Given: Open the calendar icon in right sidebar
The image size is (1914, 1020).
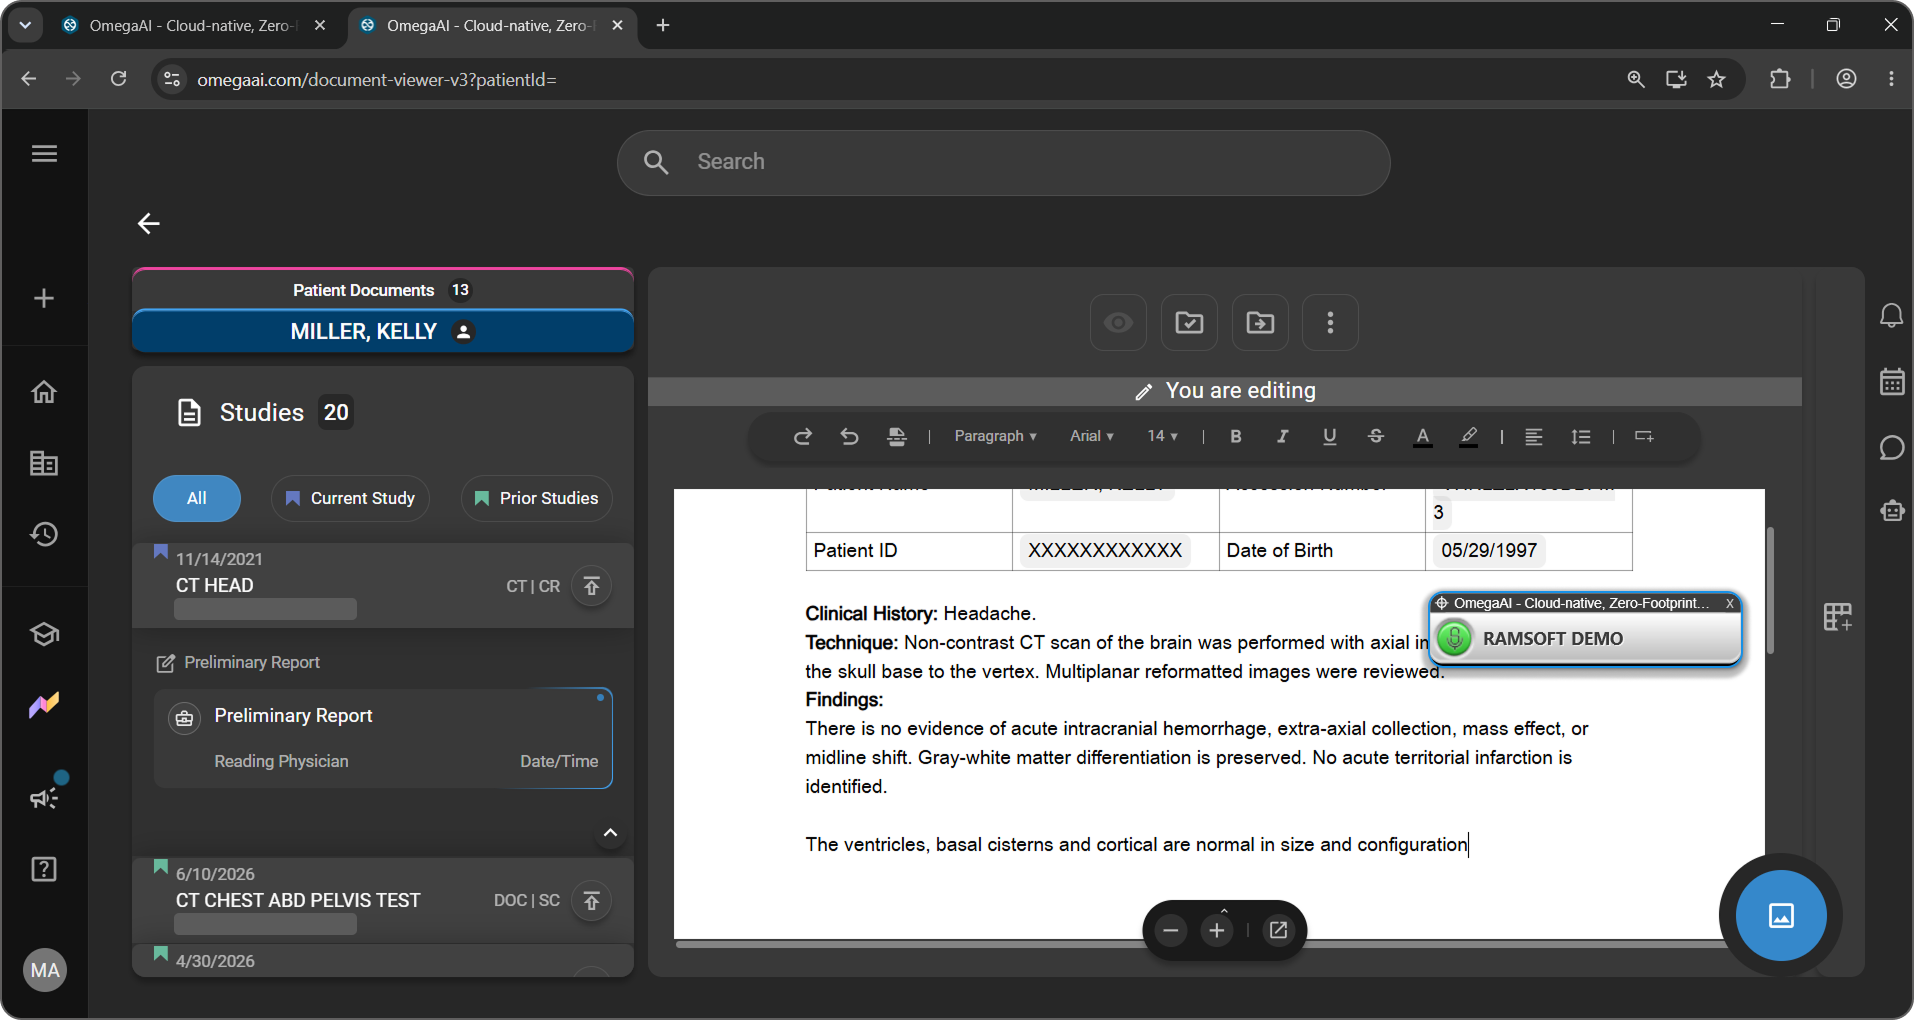Looking at the screenshot, I should 1891,381.
